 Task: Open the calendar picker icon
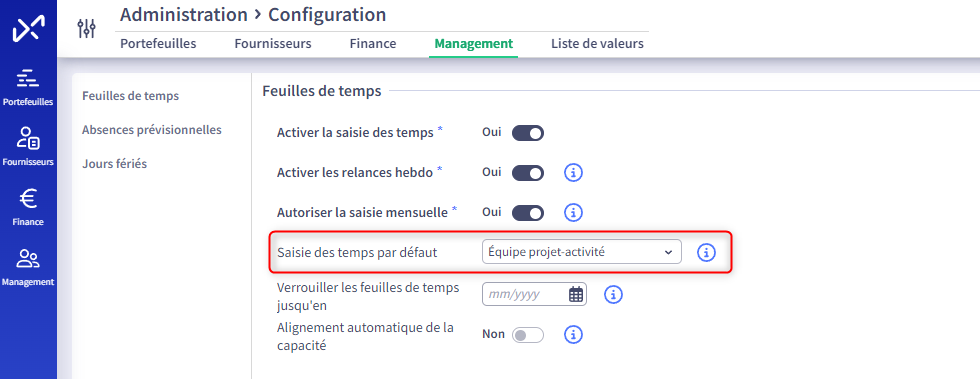click(576, 294)
